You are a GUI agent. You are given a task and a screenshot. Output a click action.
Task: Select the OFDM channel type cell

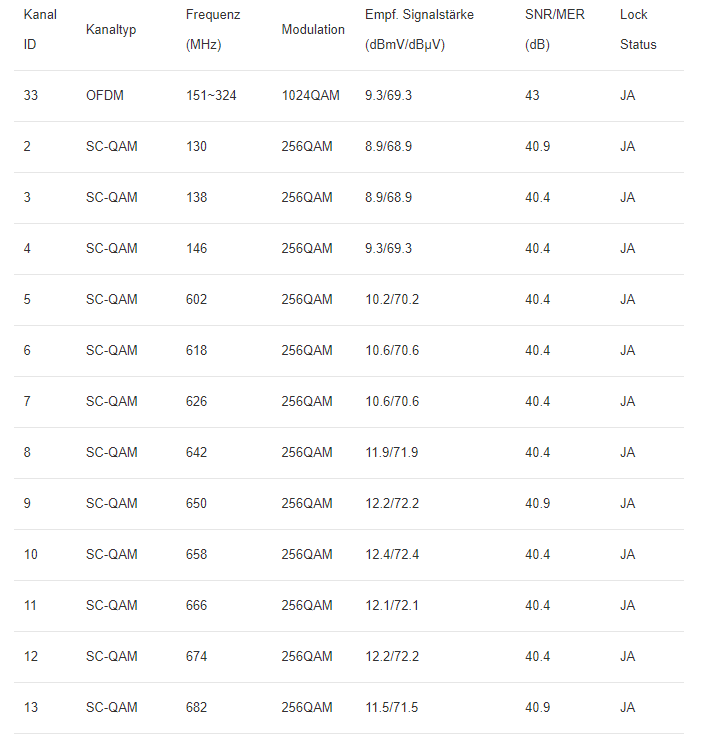[105, 95]
